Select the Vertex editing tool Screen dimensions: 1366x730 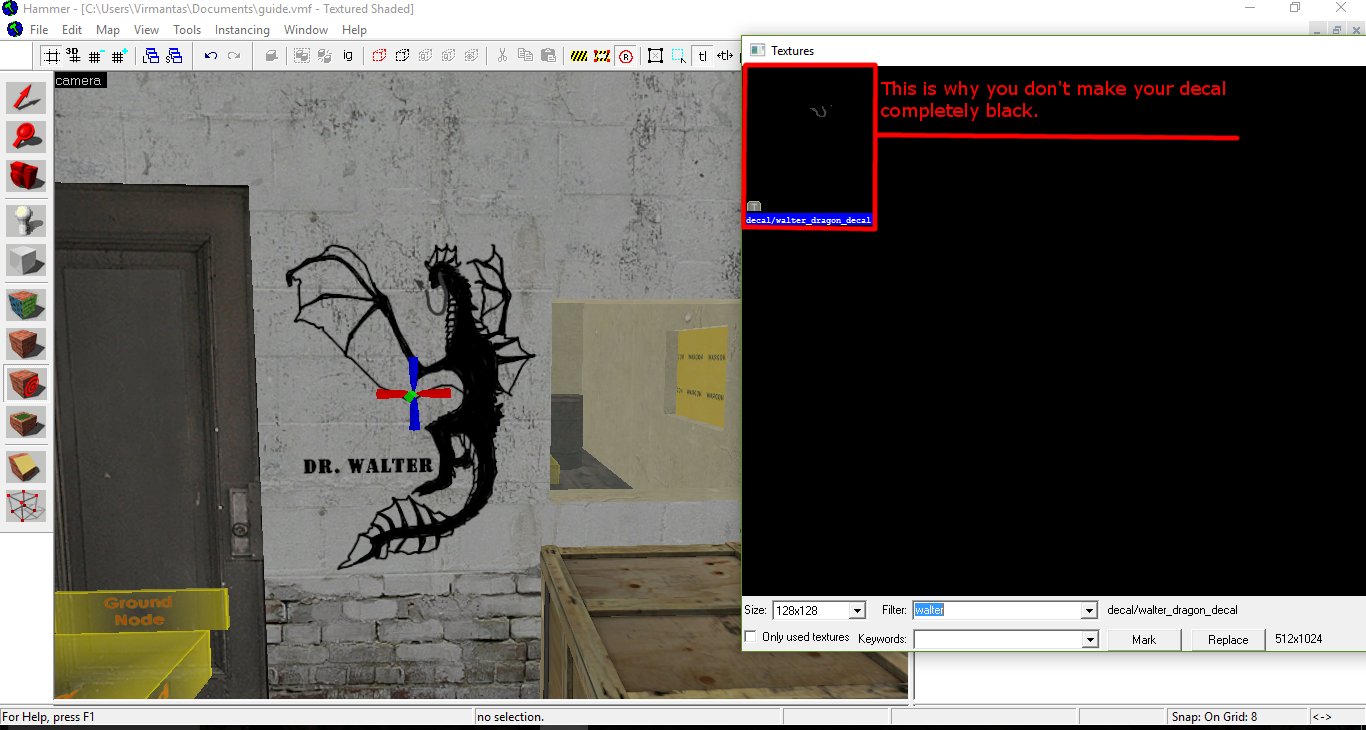click(x=27, y=507)
